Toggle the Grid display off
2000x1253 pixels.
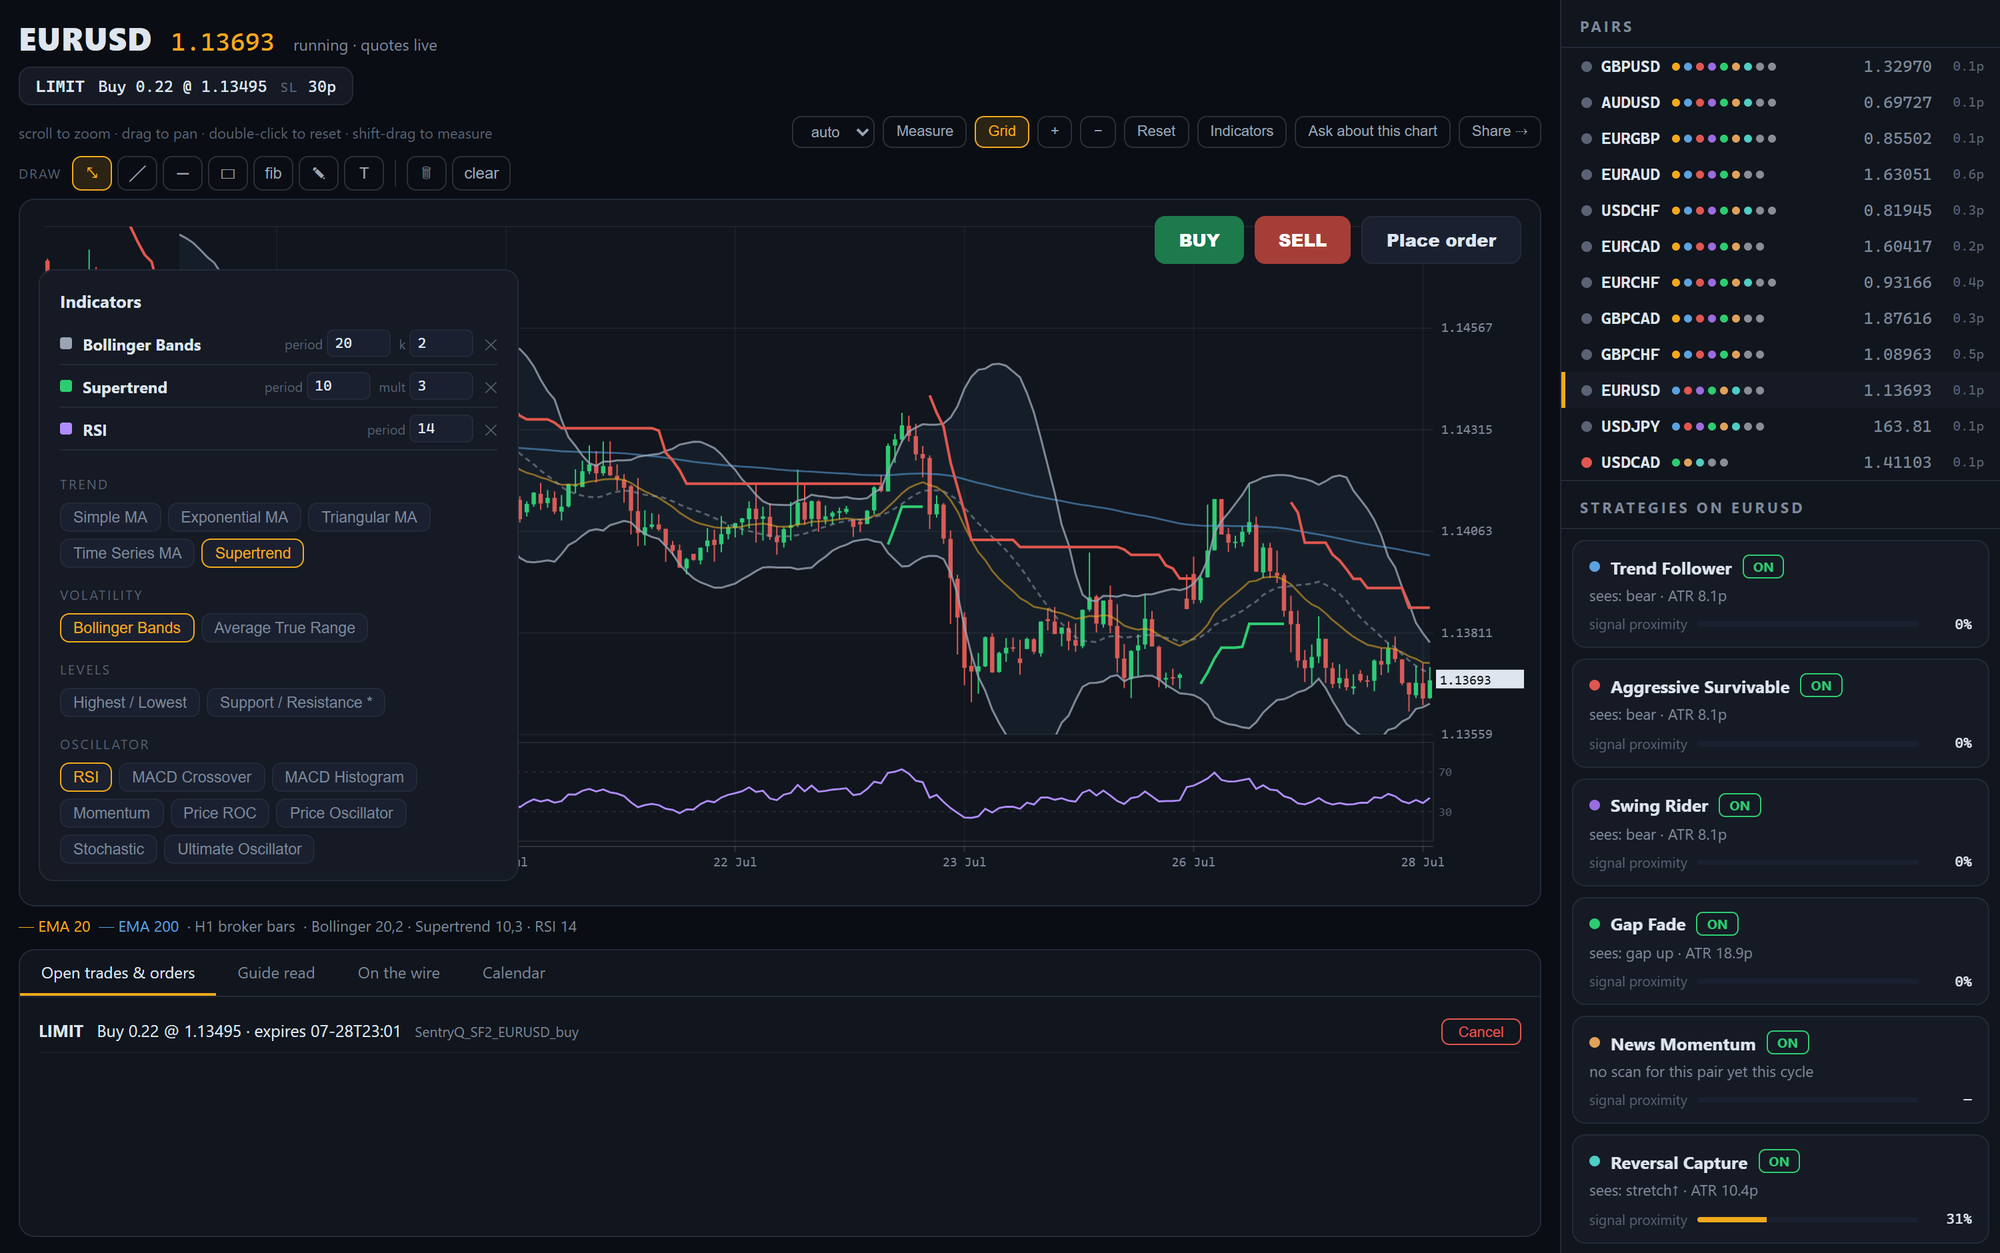[x=1002, y=131]
